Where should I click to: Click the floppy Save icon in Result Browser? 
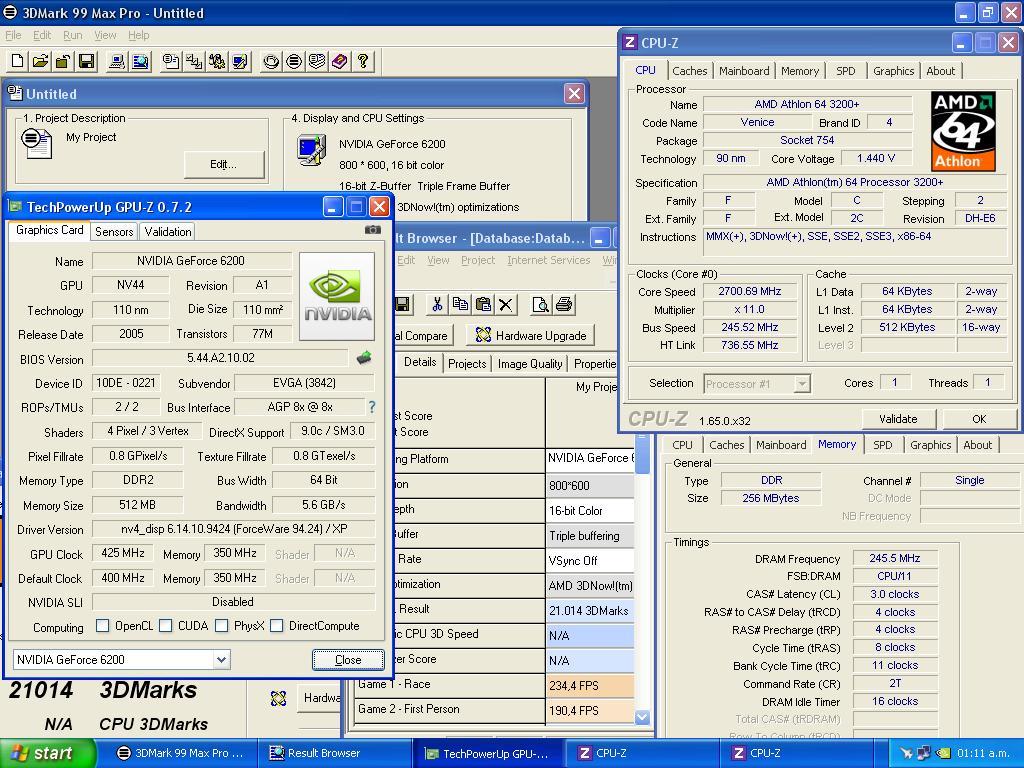coord(402,304)
